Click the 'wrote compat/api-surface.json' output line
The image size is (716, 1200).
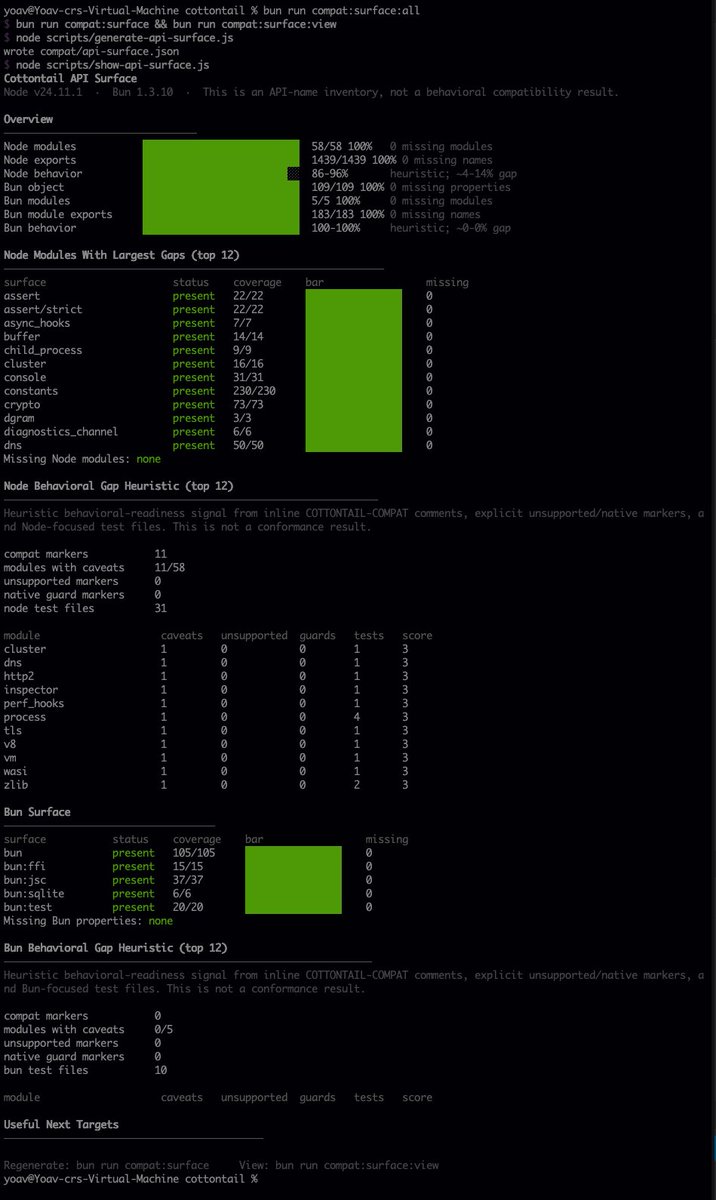[92, 51]
